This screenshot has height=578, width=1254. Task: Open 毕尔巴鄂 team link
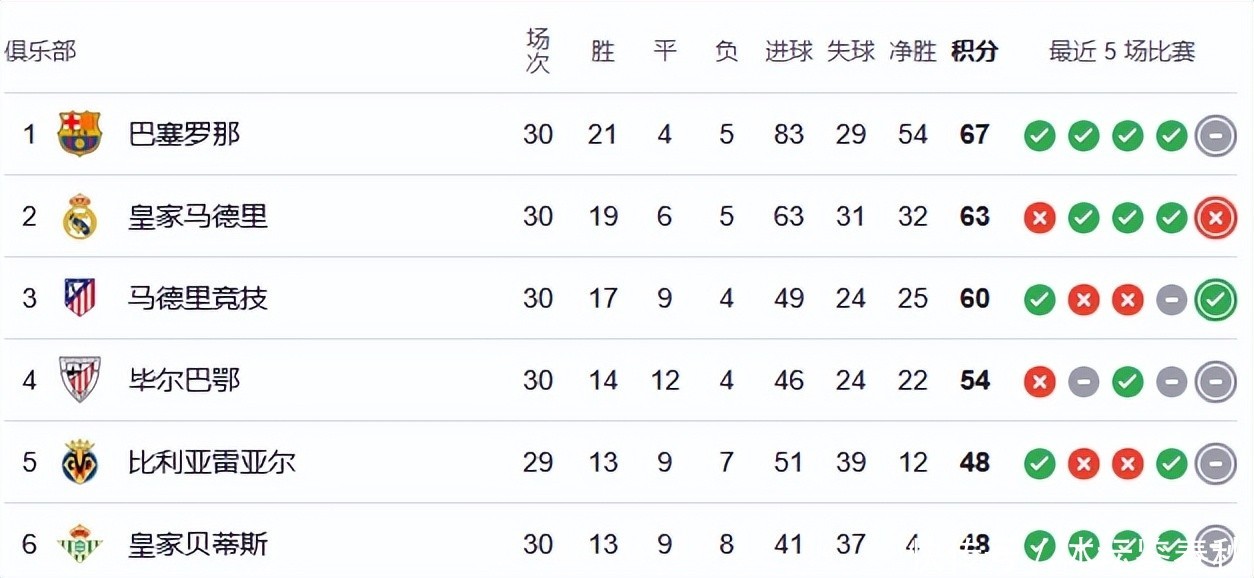[x=184, y=380]
